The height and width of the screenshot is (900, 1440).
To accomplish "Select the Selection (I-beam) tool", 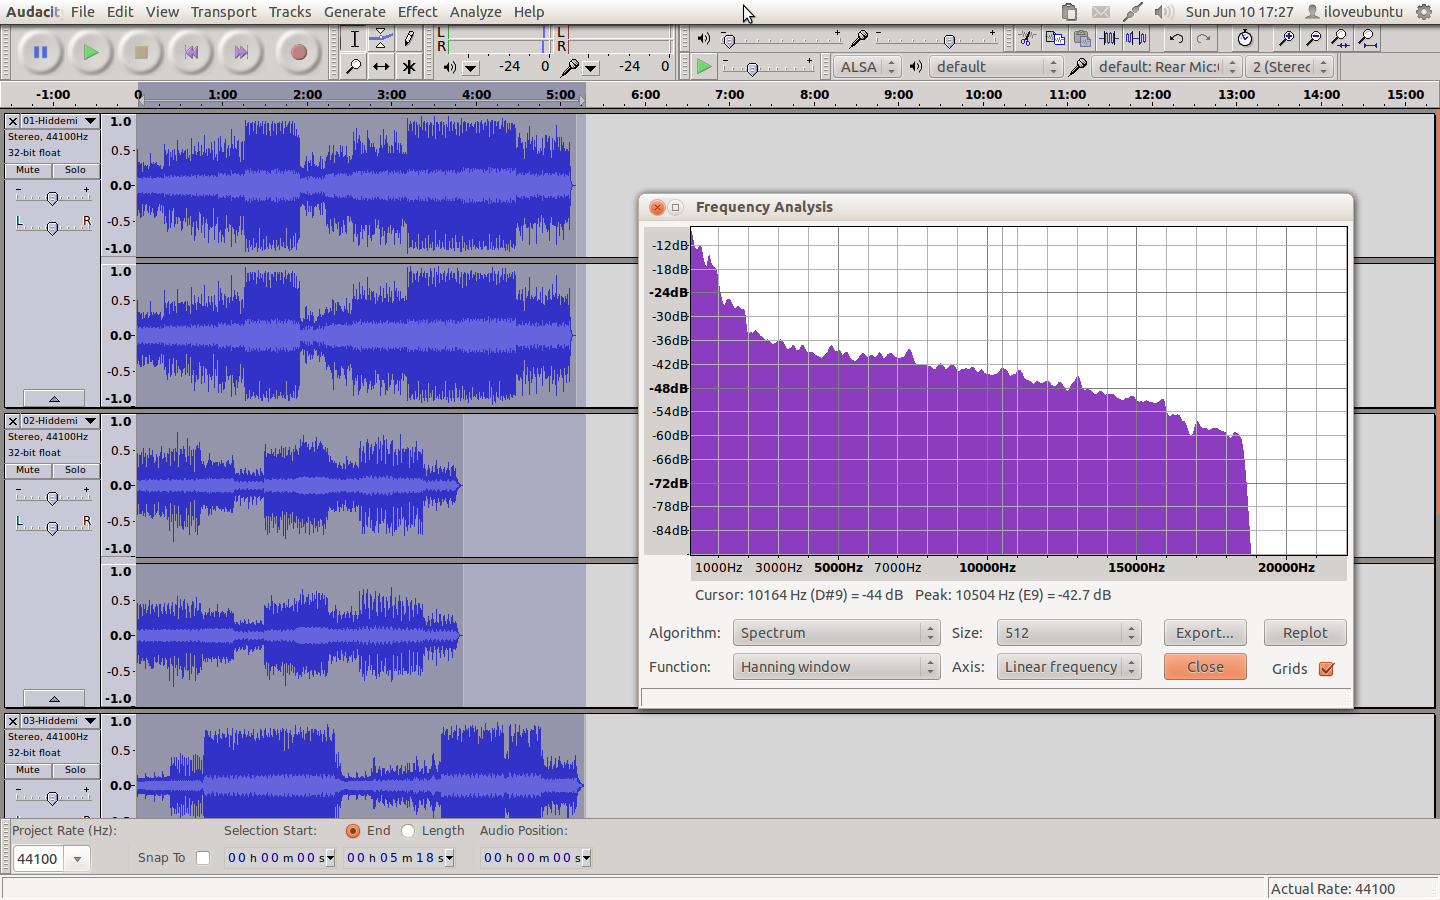I will (354, 39).
